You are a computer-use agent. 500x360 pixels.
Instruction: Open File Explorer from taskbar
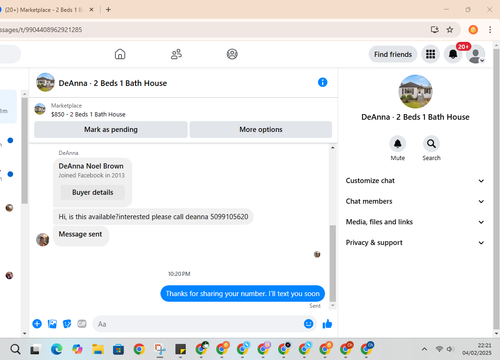click(x=98, y=349)
